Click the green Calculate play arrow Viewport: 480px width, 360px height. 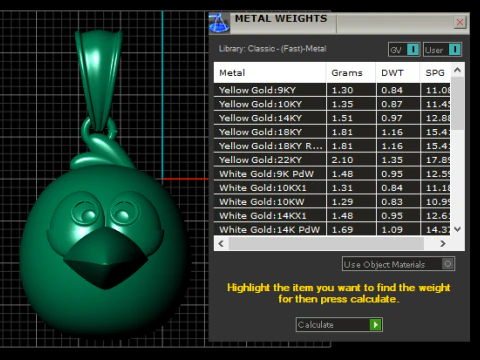pos(375,325)
